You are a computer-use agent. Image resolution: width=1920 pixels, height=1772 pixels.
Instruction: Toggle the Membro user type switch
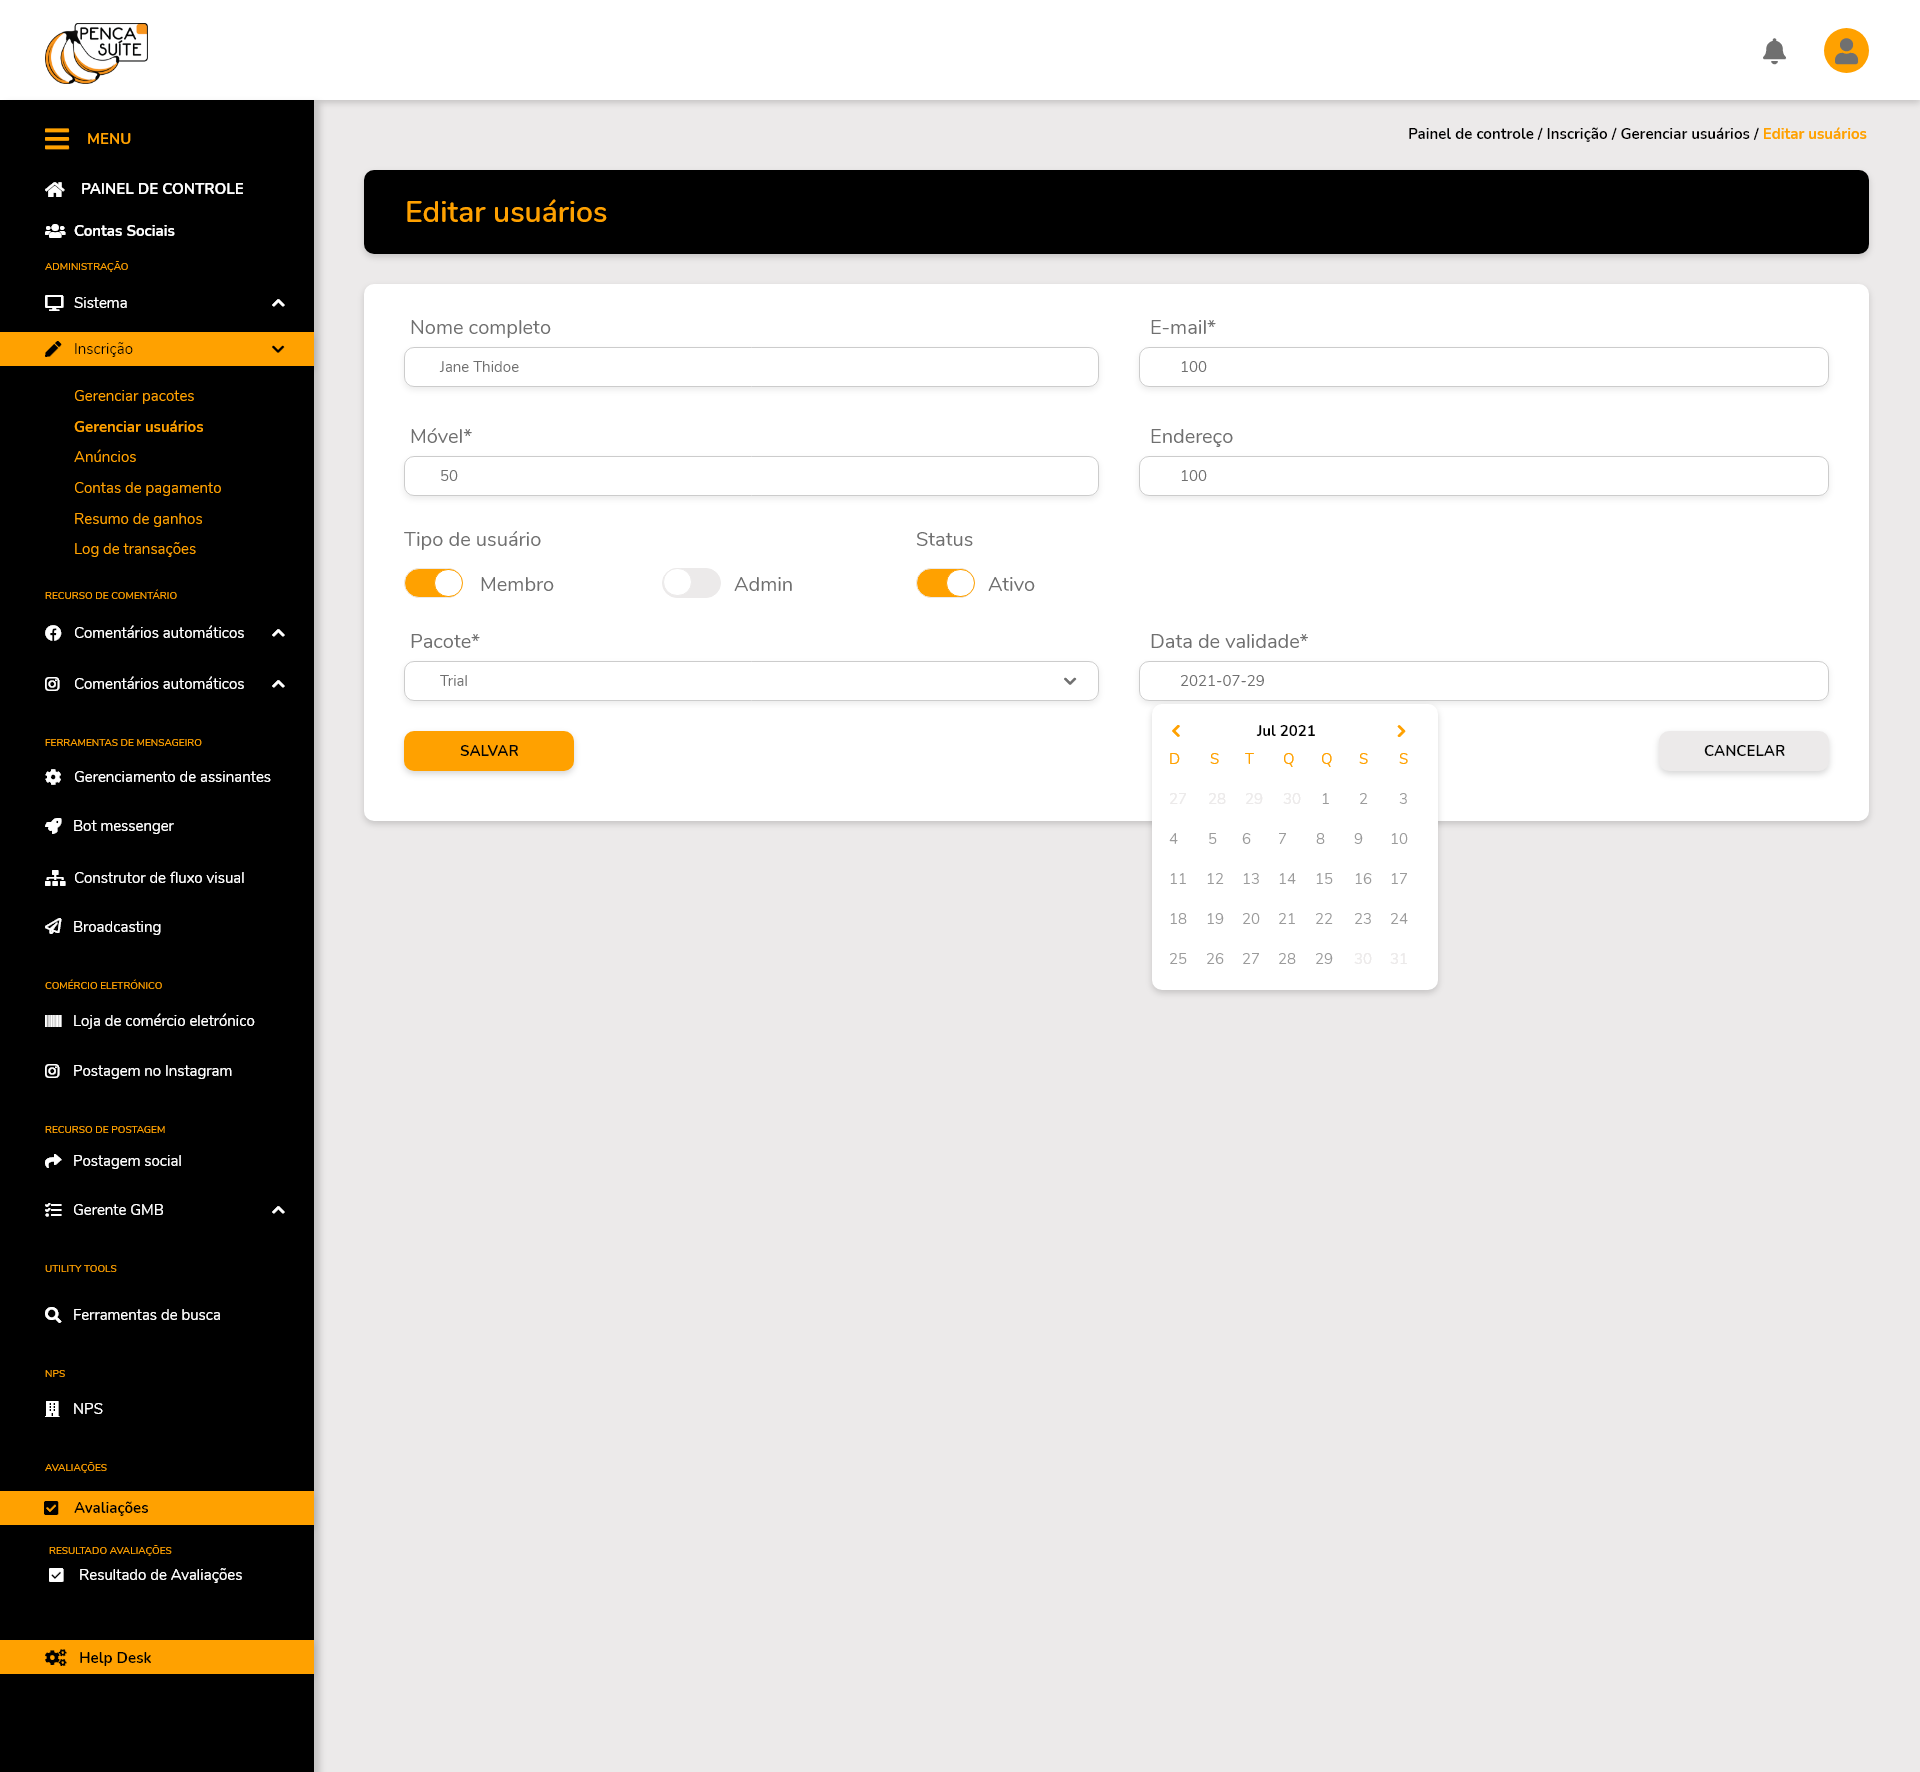(434, 583)
